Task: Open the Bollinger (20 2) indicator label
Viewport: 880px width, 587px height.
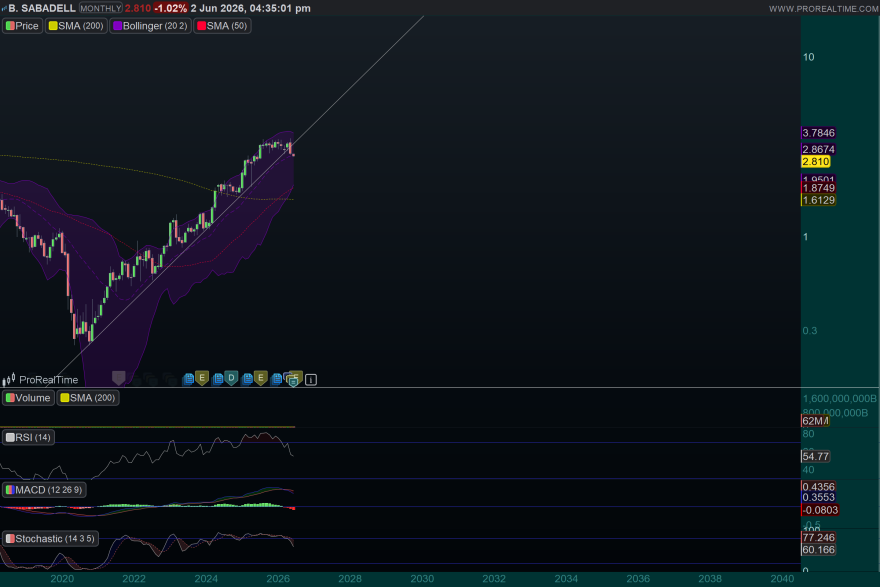Action: click(x=150, y=26)
